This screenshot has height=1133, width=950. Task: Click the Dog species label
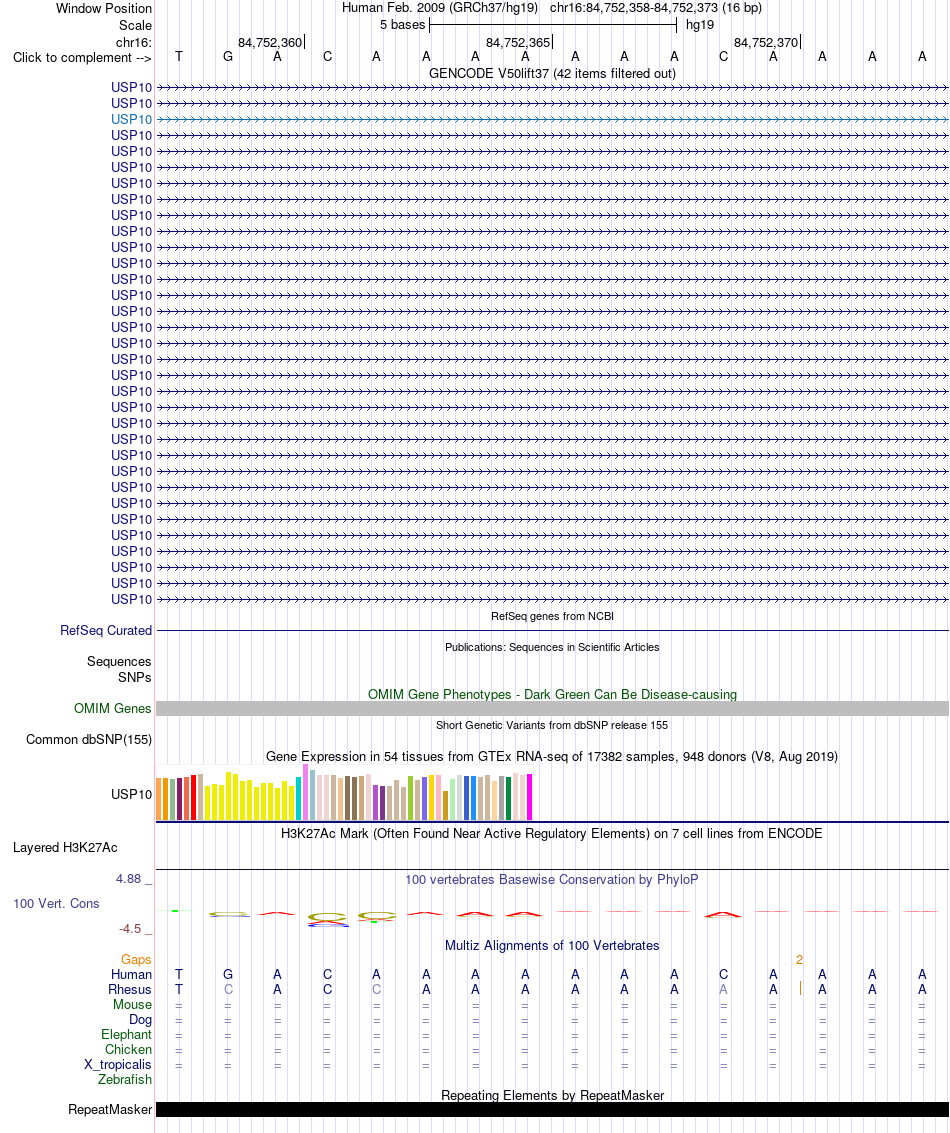point(140,1020)
